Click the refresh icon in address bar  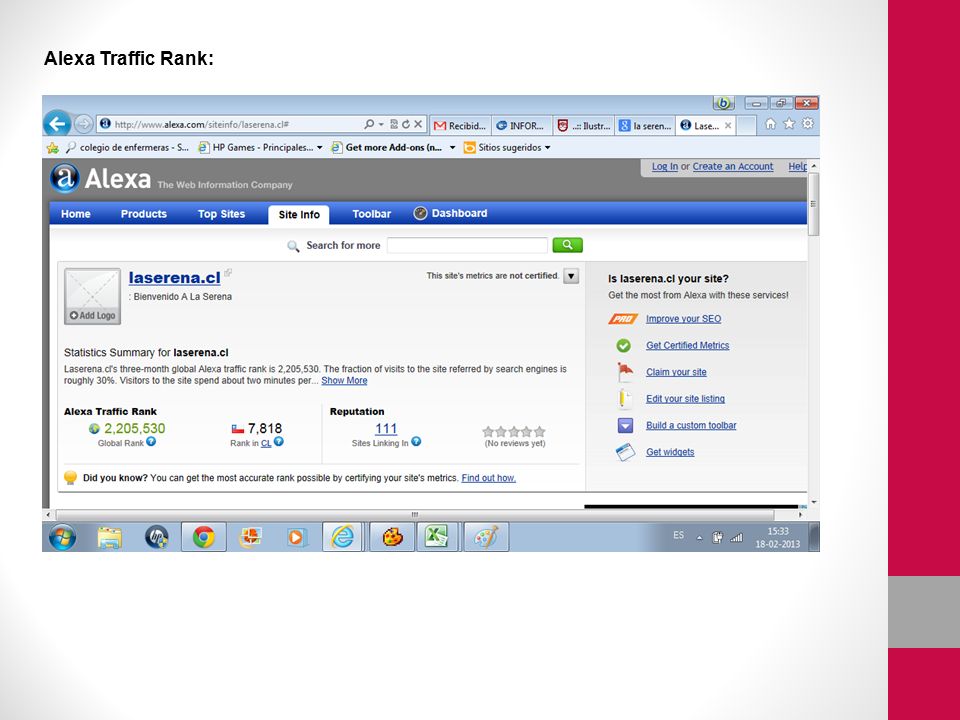click(x=405, y=124)
